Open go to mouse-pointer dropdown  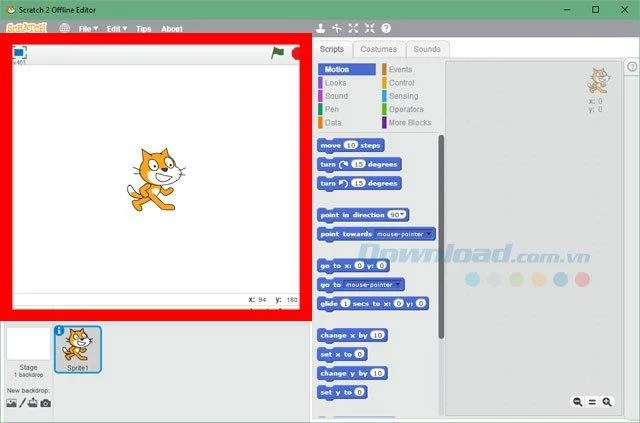click(x=373, y=285)
